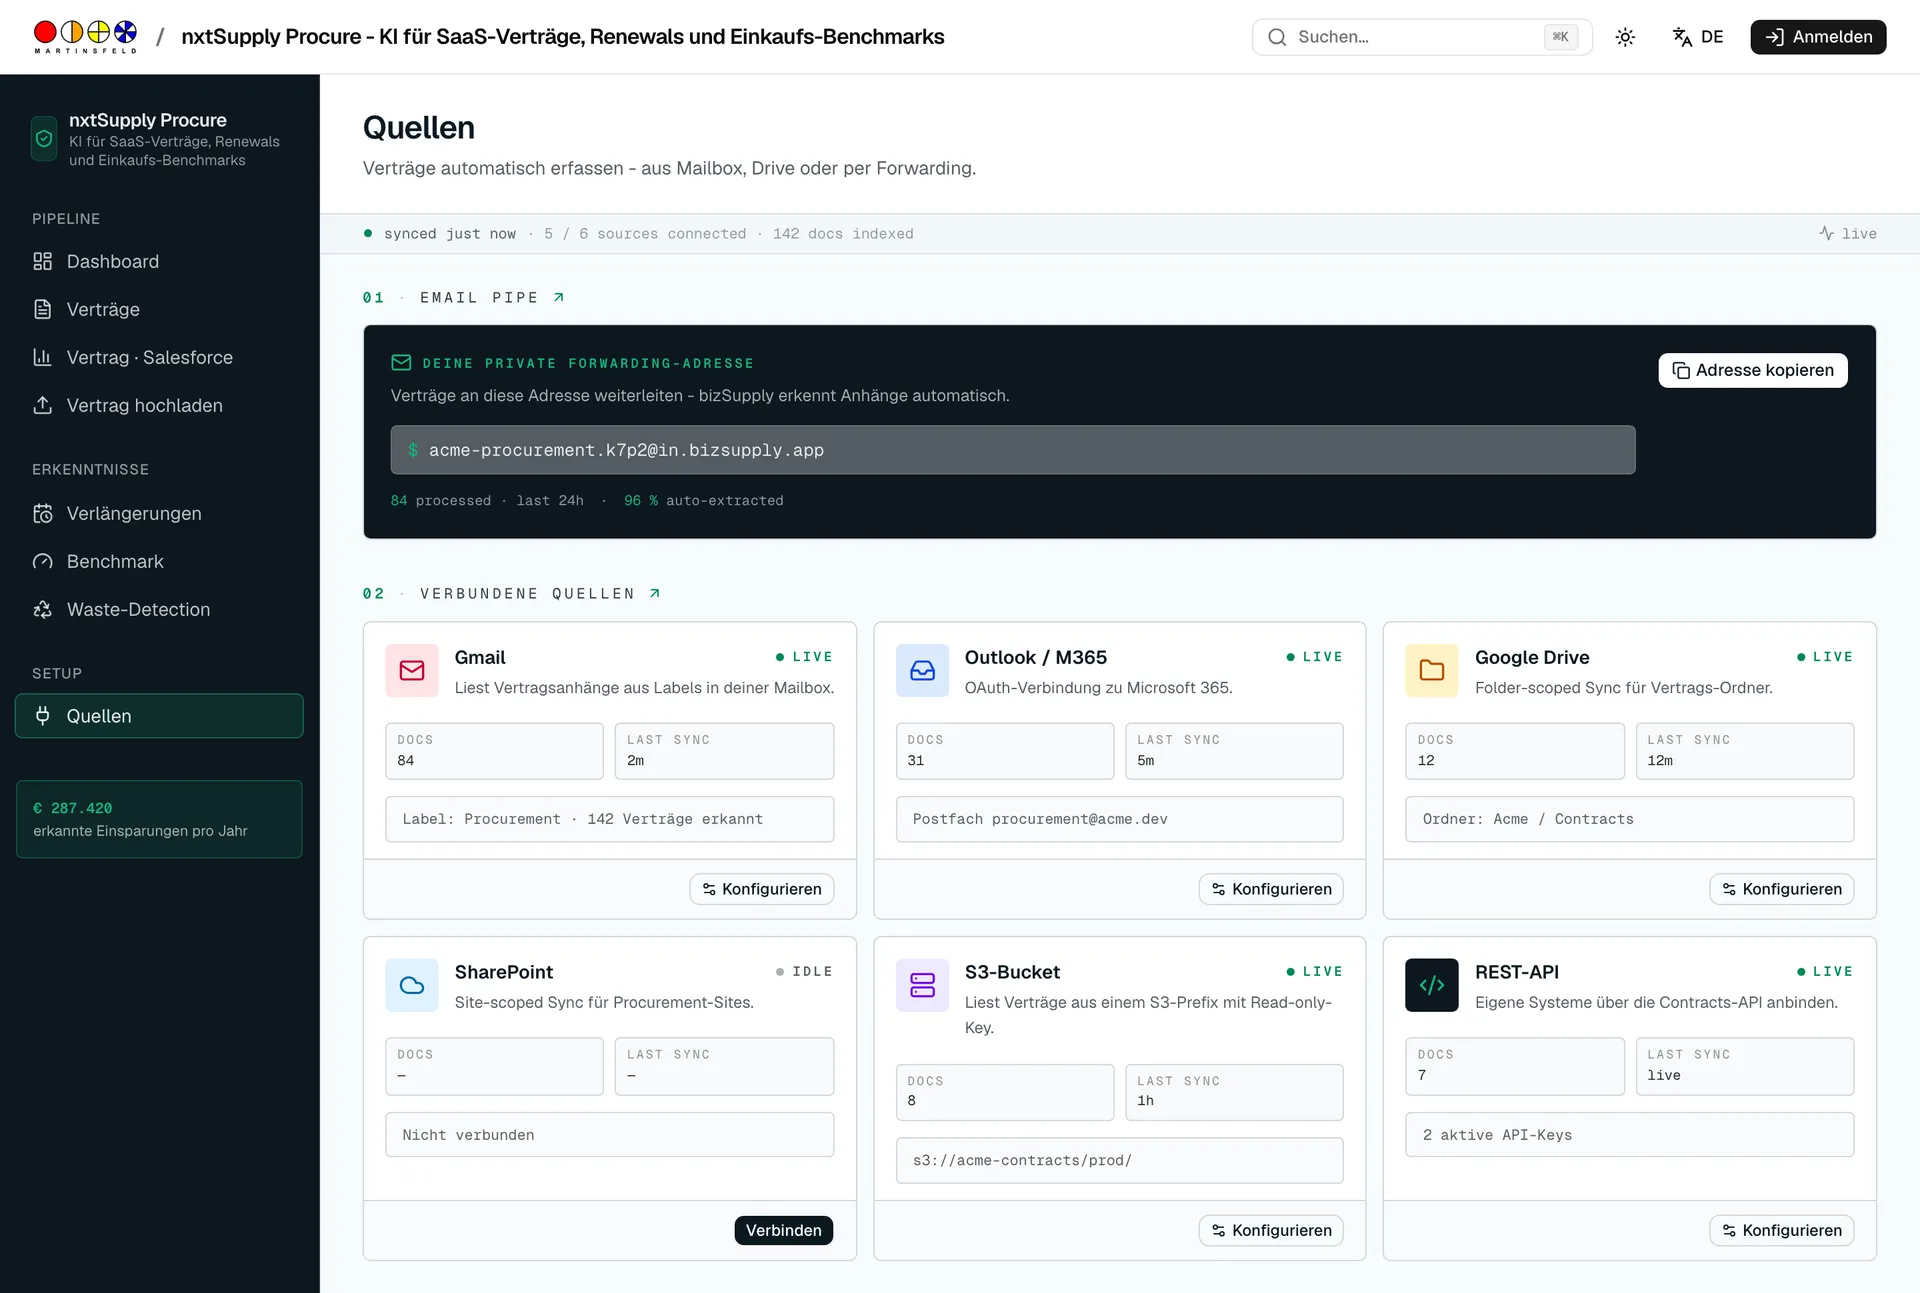Open Verlängerungen in the sidebar
The height and width of the screenshot is (1293, 1920).
(x=159, y=513)
